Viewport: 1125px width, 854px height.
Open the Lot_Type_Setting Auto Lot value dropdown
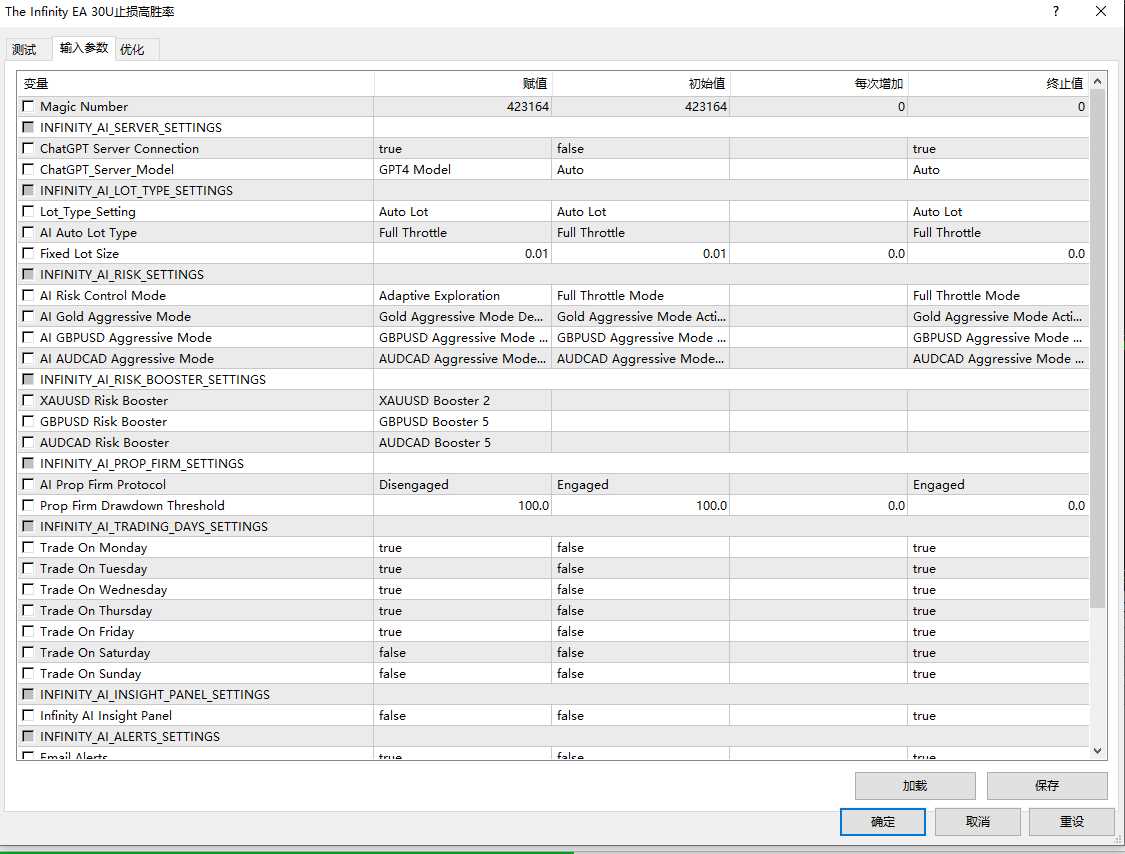(x=462, y=212)
